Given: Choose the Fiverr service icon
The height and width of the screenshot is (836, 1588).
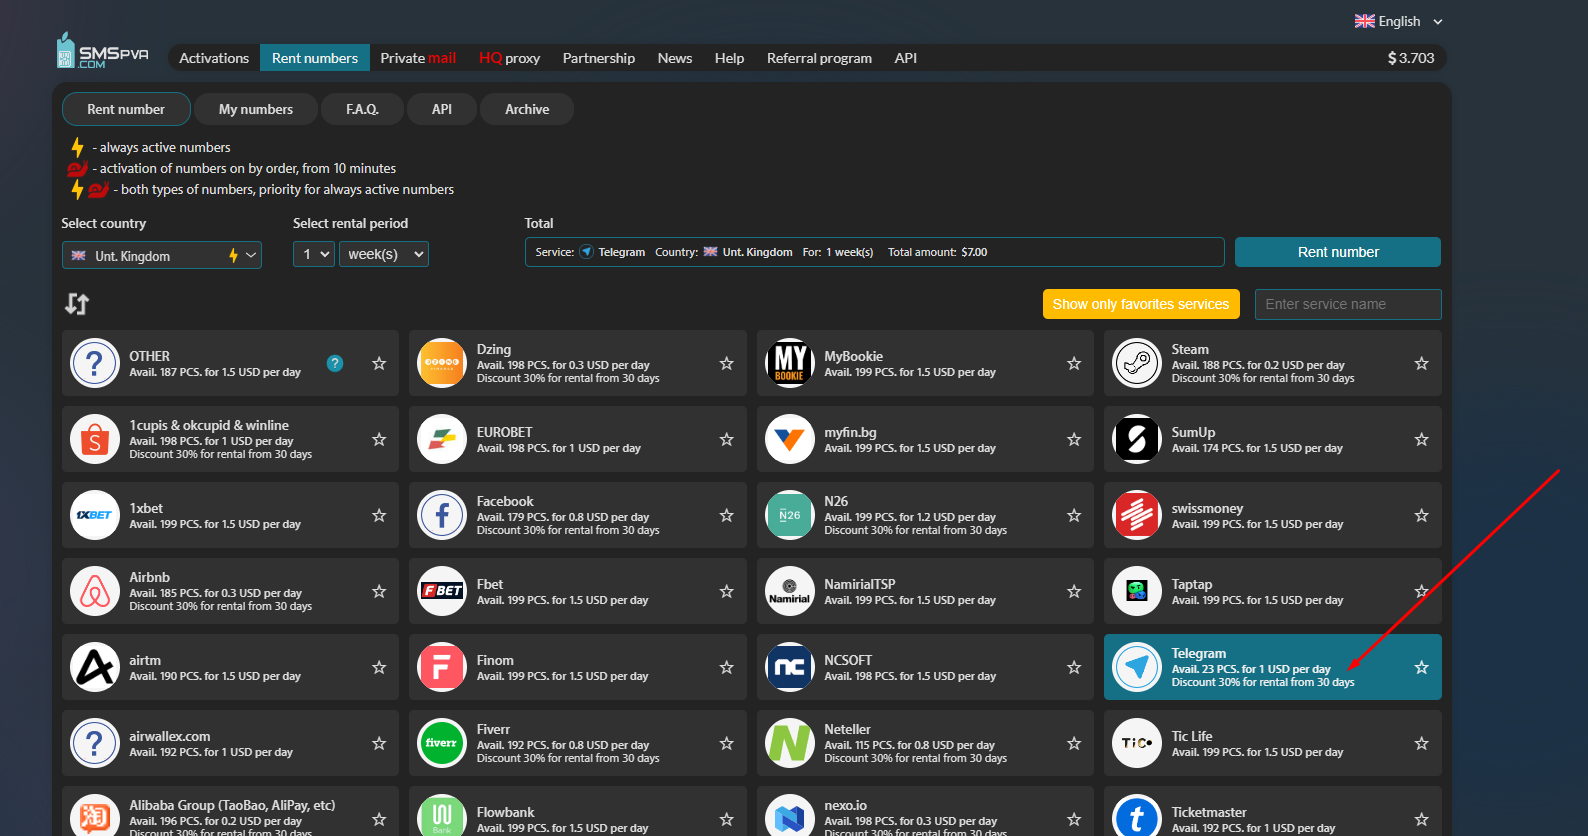Looking at the screenshot, I should [442, 743].
